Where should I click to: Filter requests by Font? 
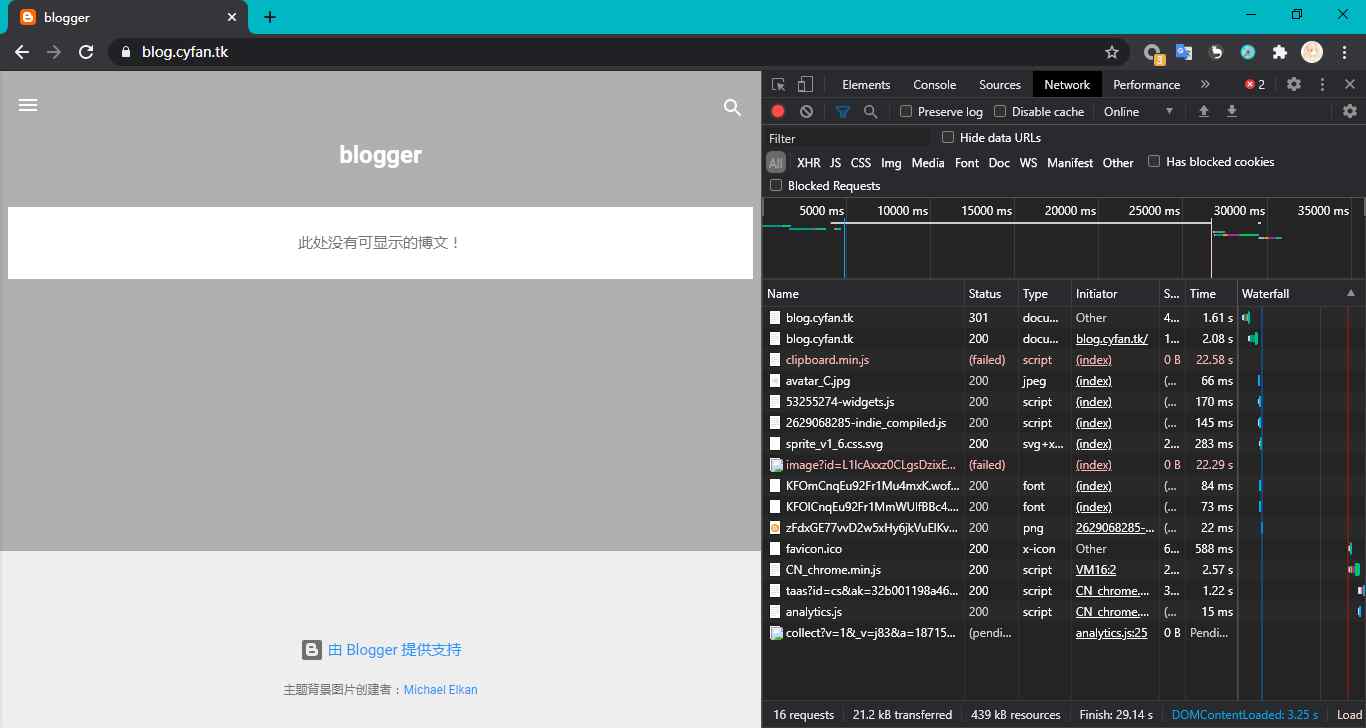click(967, 162)
